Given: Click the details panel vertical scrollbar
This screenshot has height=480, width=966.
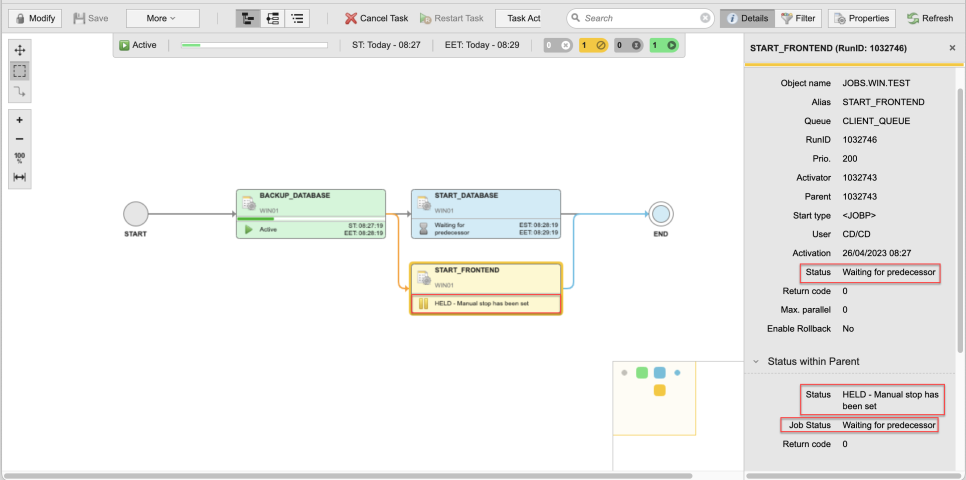Looking at the screenshot, I should point(959,222).
